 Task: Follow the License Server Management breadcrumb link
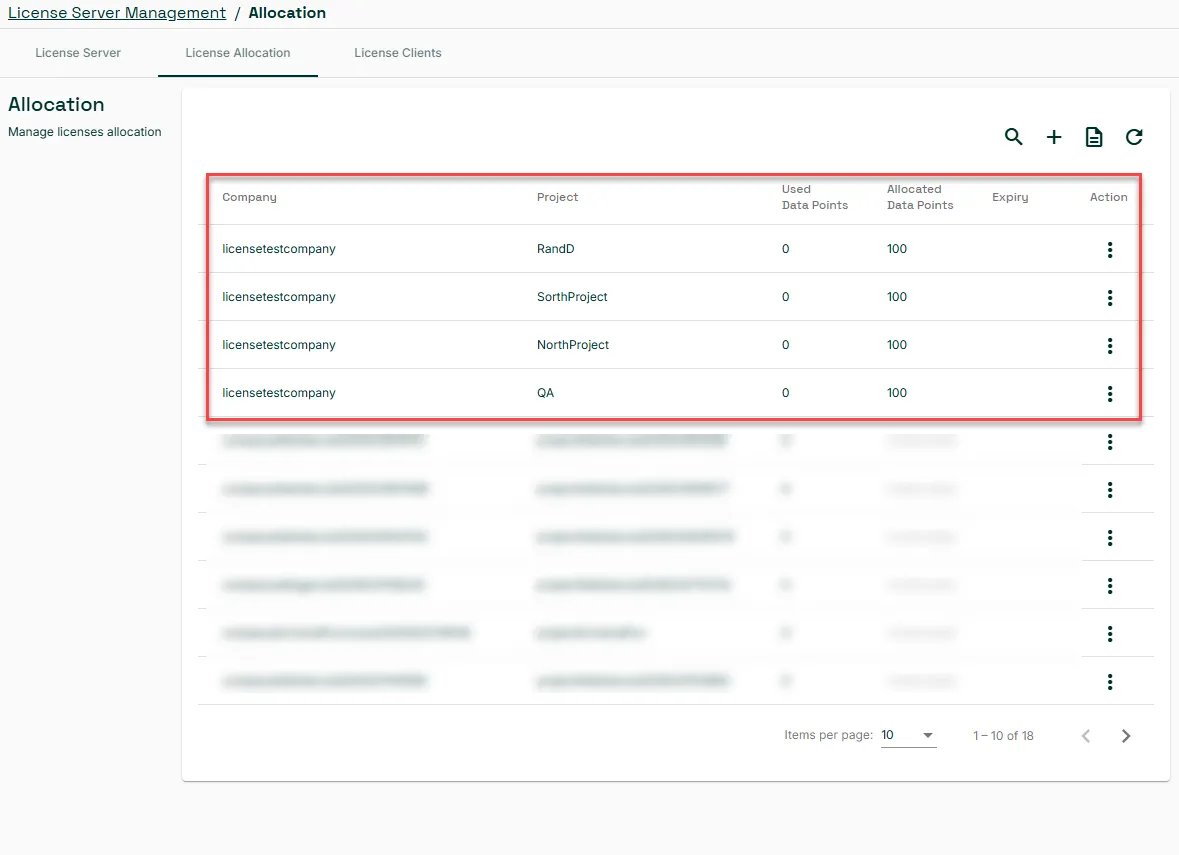[x=117, y=13]
